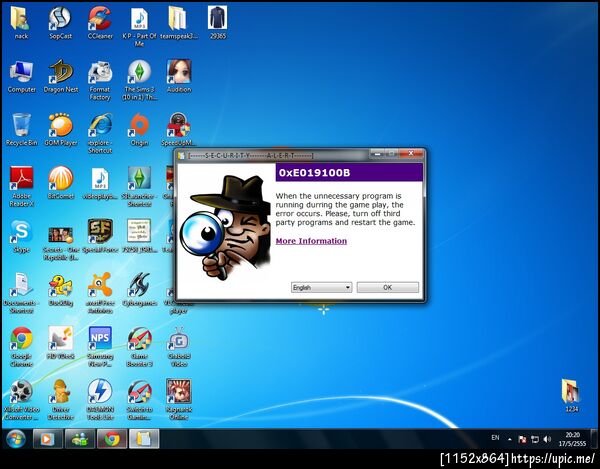The width and height of the screenshot is (600, 469).
Task: Launch Dragon Nest from the desktop
Action: (60, 77)
